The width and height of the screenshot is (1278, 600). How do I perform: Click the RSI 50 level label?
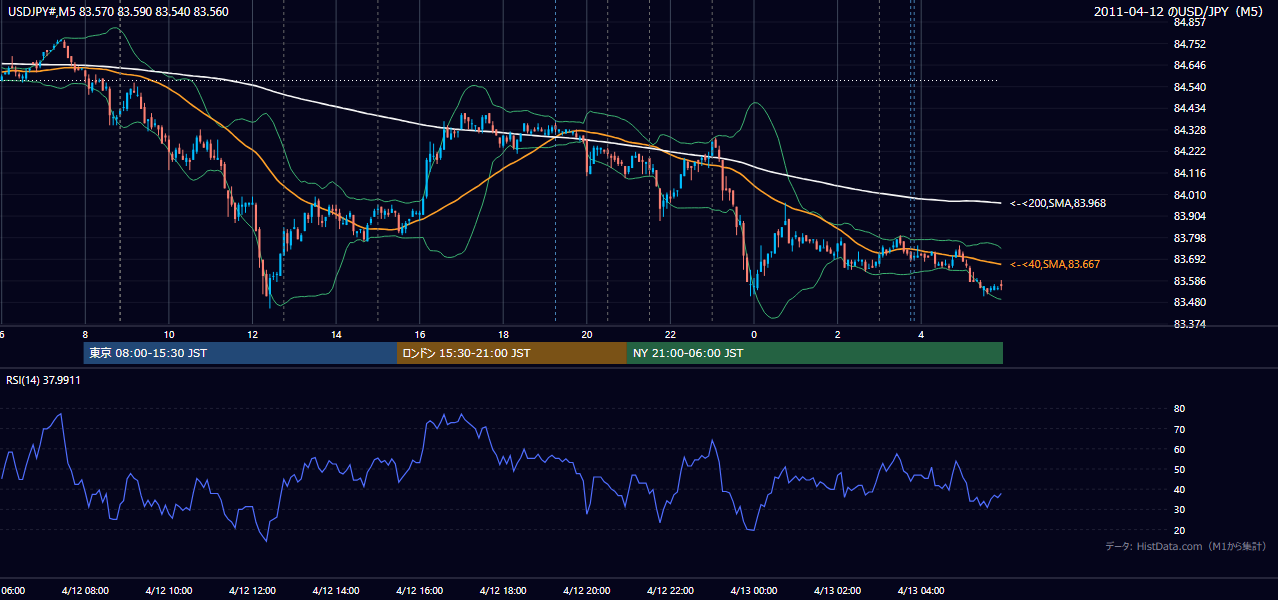(1180, 469)
